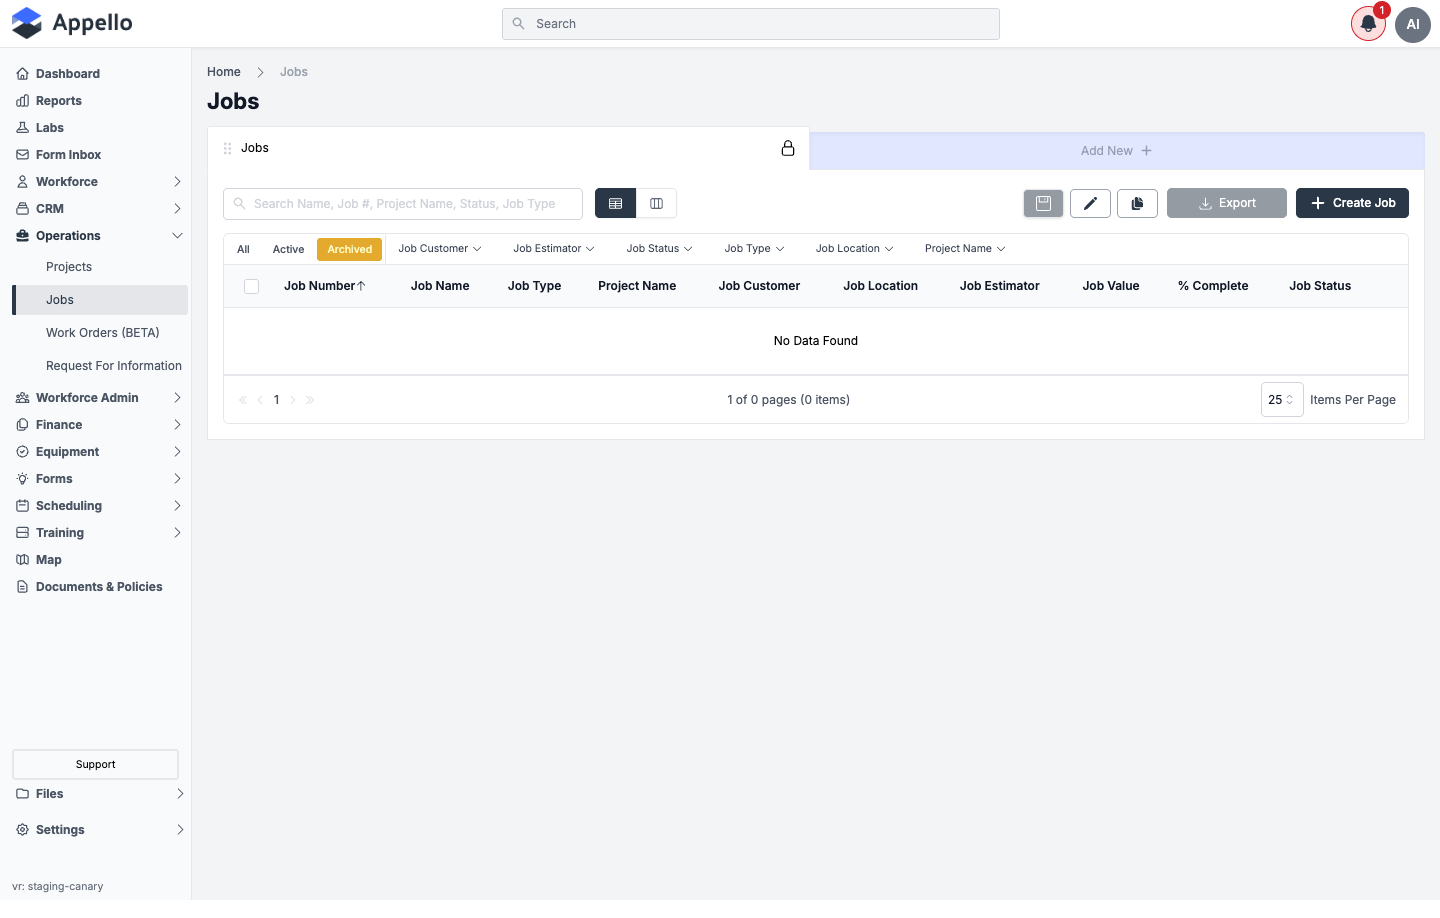Focus the jobs search field
The width and height of the screenshot is (1440, 918).
[x=403, y=204]
